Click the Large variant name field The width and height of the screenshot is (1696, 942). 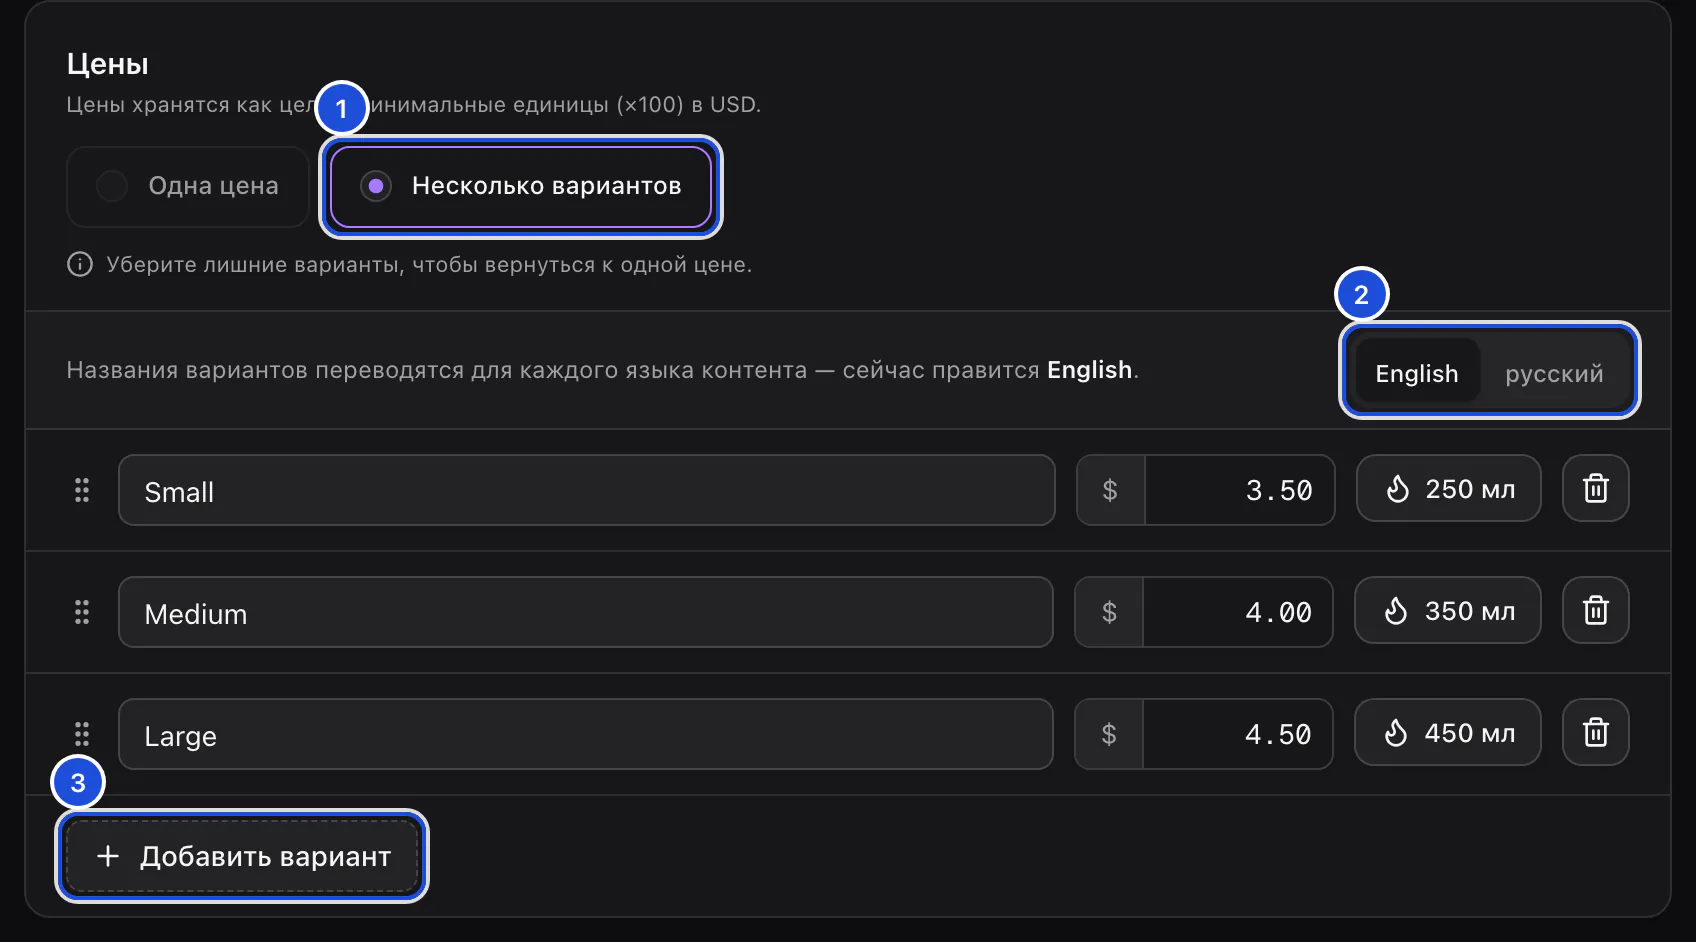click(586, 734)
